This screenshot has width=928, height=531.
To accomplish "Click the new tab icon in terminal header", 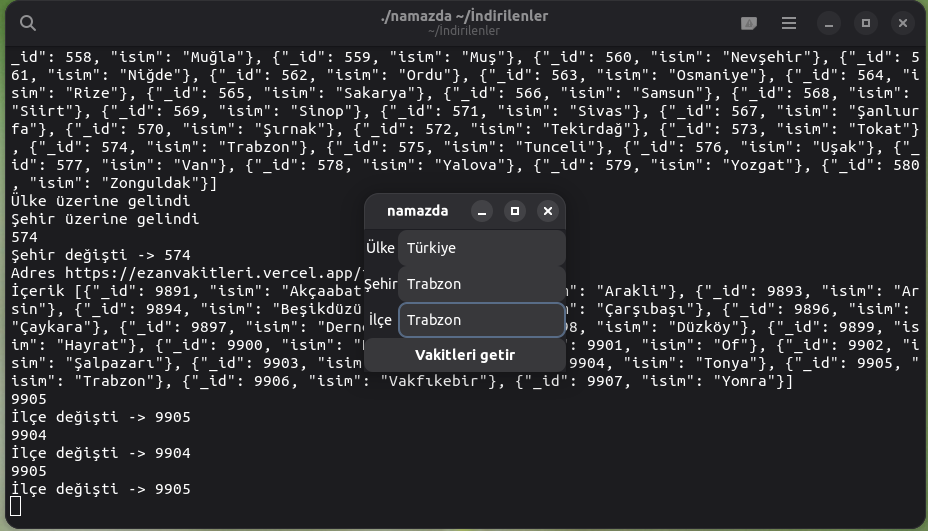I will pyautogui.click(x=749, y=23).
